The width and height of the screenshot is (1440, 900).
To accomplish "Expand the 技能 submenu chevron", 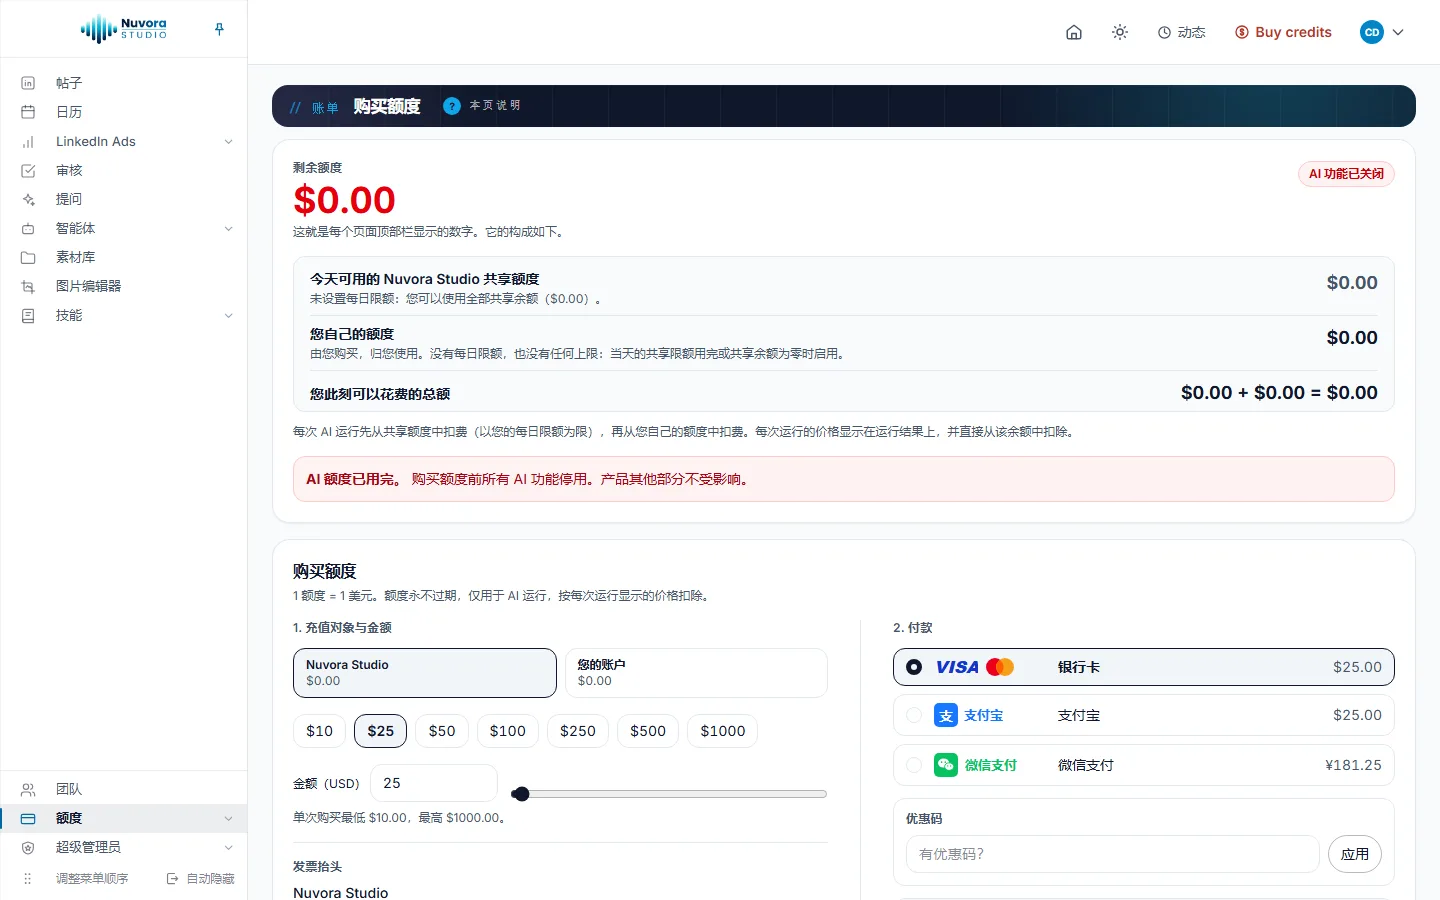I will coord(228,316).
